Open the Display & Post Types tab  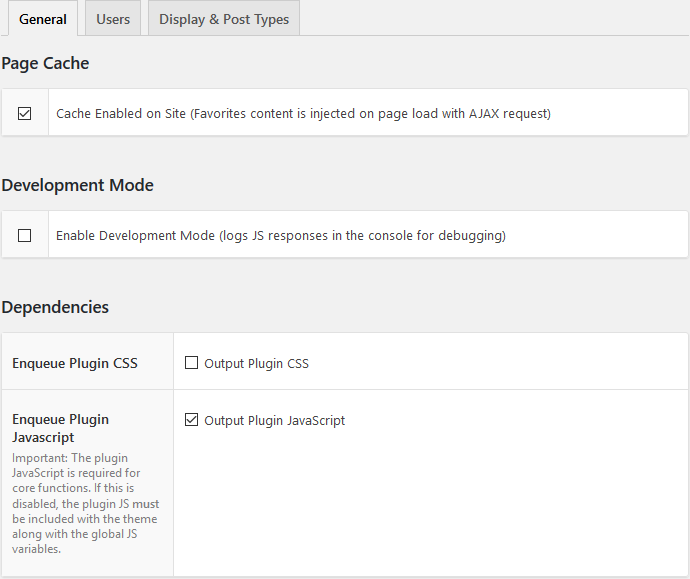coord(224,19)
